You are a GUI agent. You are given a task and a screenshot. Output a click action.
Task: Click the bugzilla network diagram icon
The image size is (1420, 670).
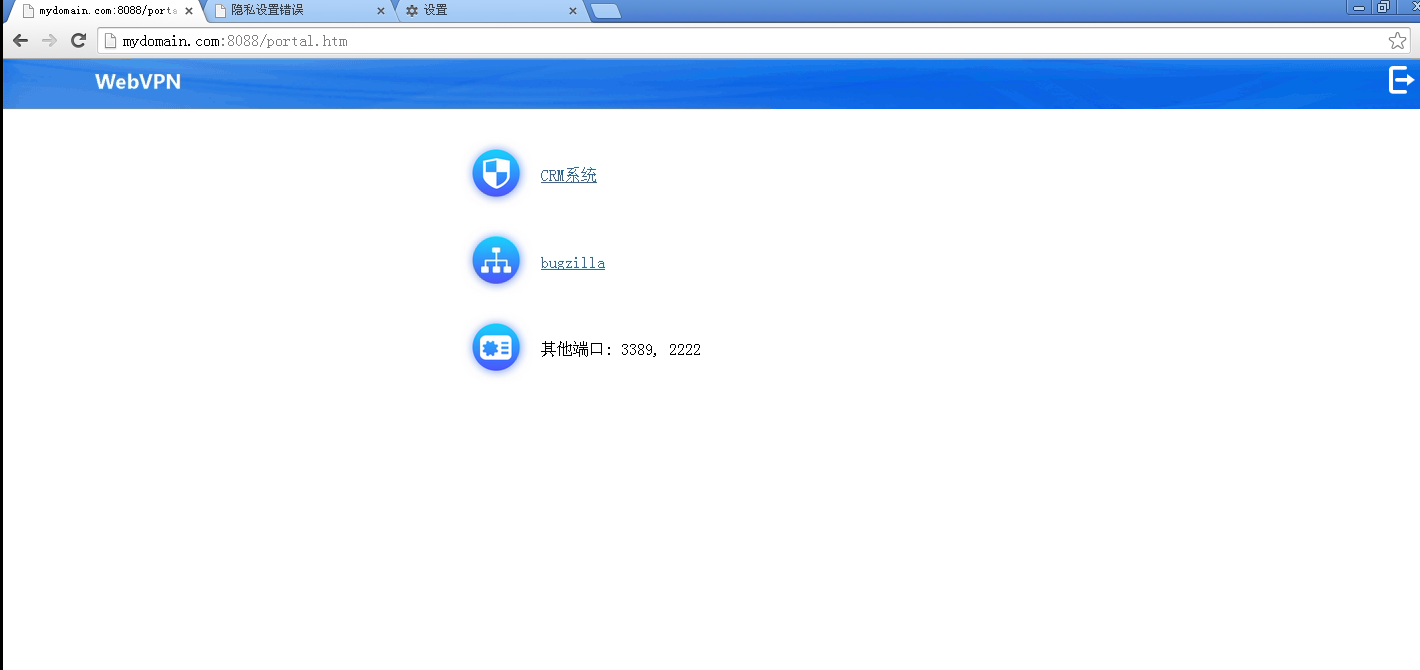tap(496, 261)
